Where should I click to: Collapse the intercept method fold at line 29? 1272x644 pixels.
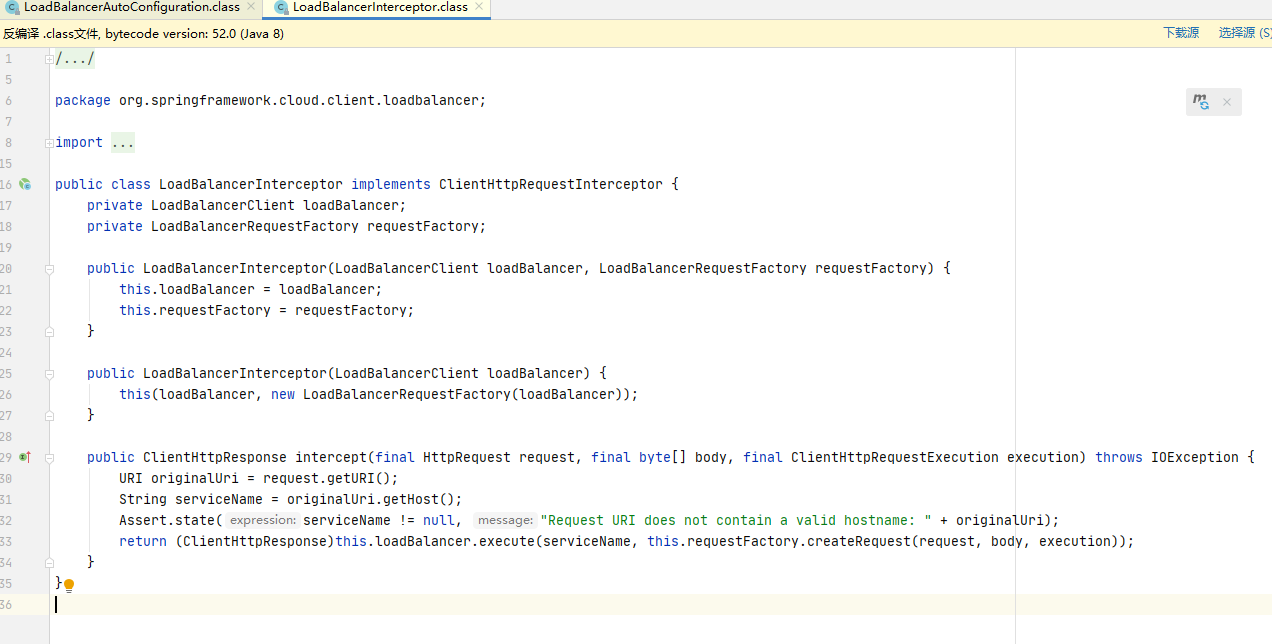click(49, 458)
